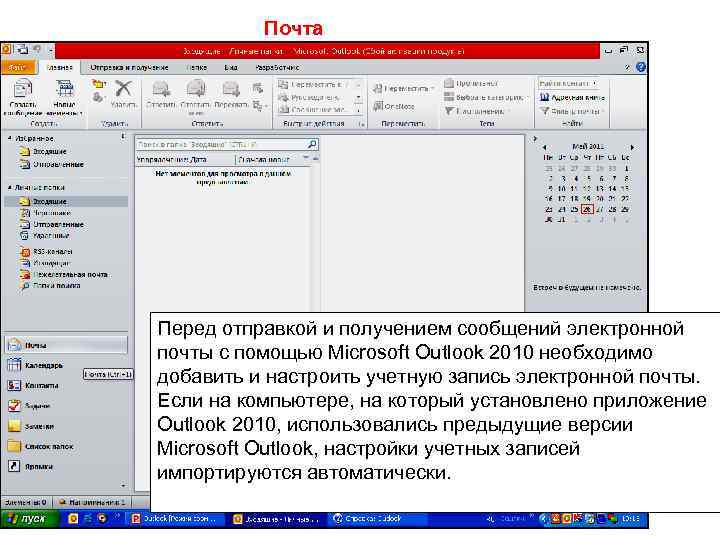Screen dimensions: 720x540
Task: Open the Outbox (Исходящие) folder
Action: (45, 263)
